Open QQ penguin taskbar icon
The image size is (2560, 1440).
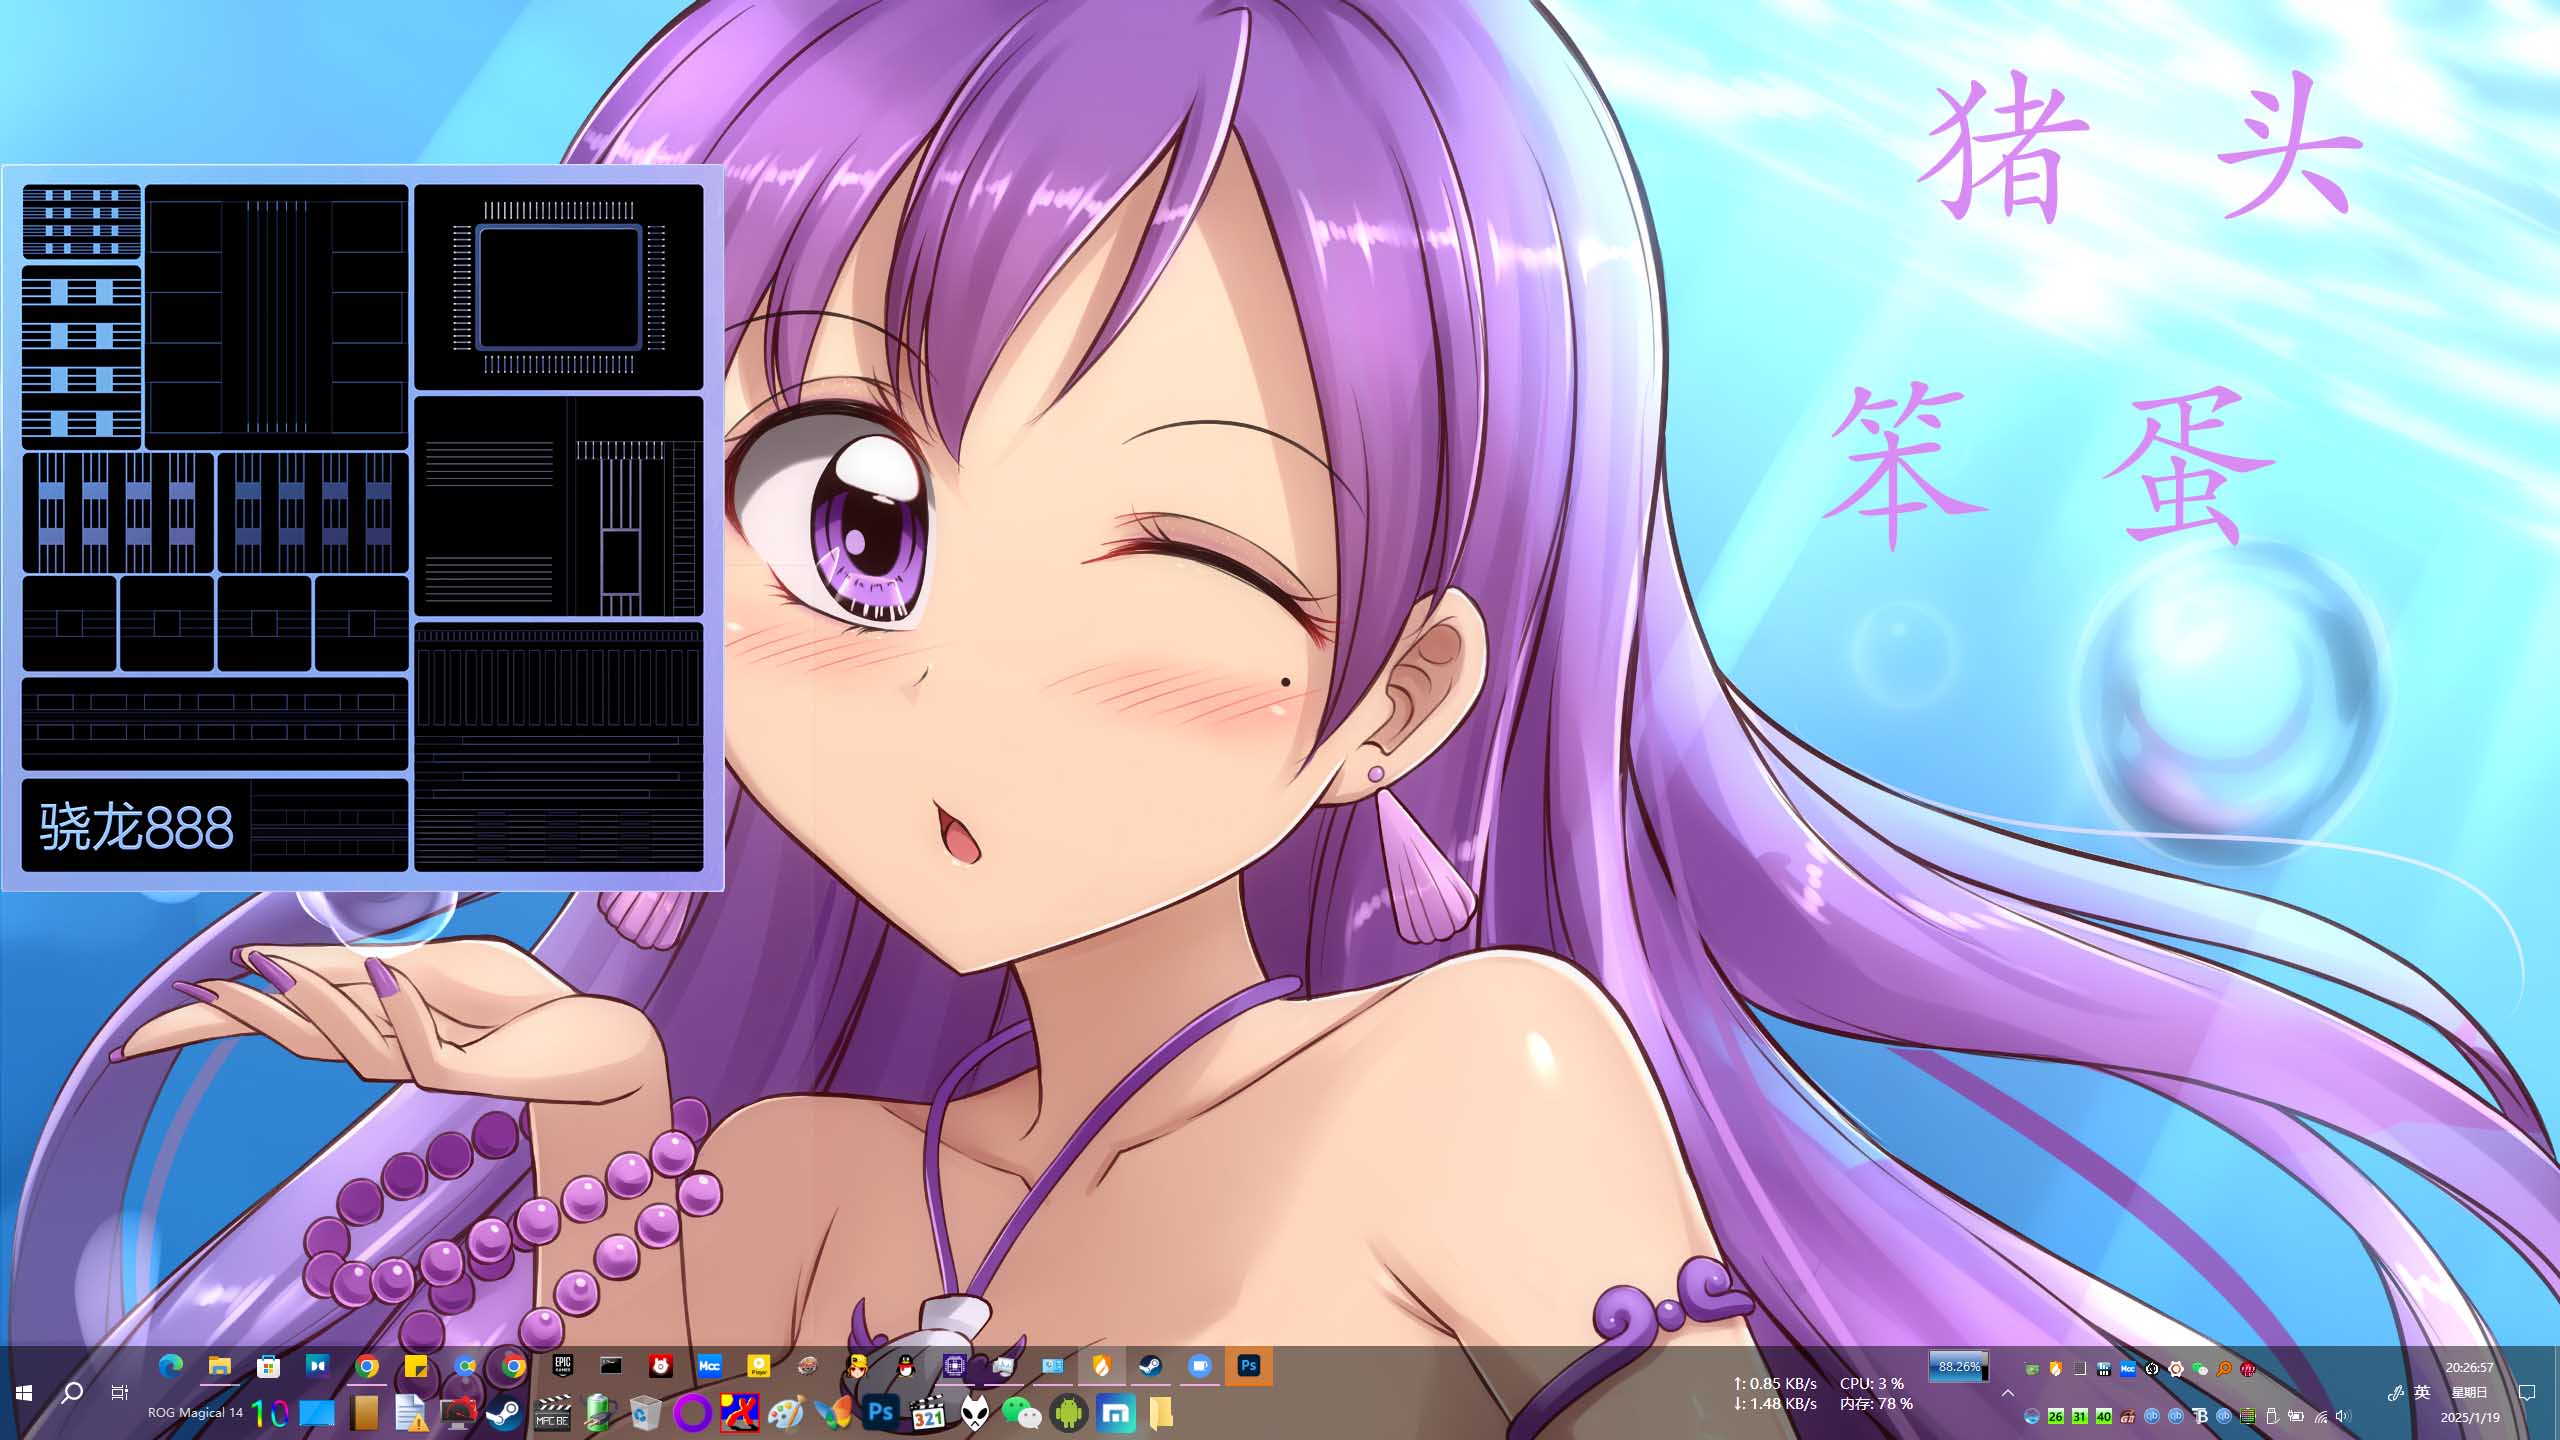[x=906, y=1366]
